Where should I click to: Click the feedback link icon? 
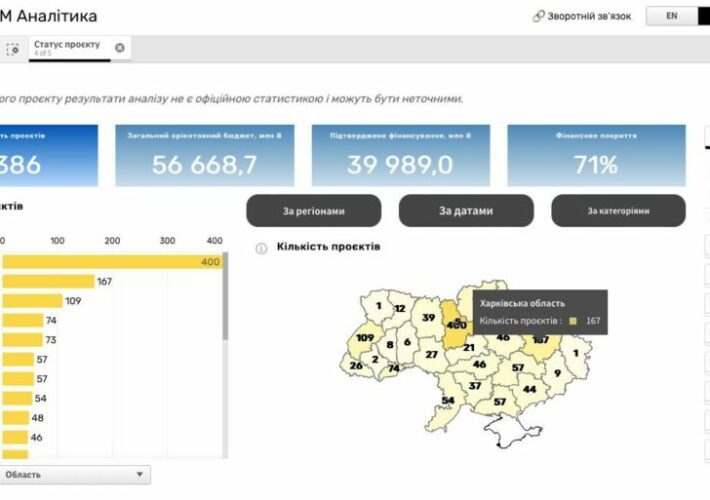pos(538,16)
